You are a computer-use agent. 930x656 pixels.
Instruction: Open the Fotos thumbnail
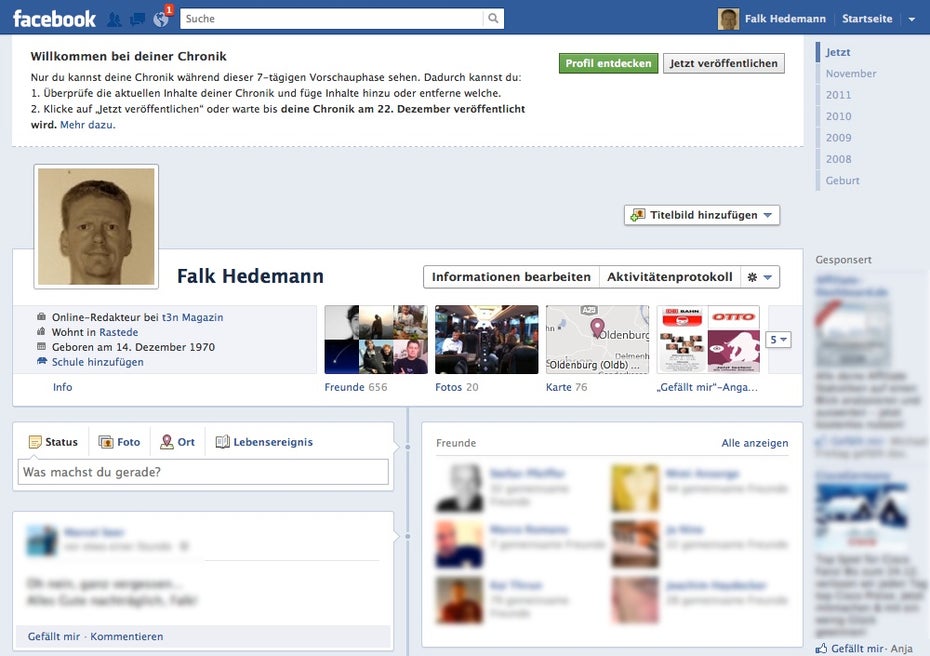[486, 339]
